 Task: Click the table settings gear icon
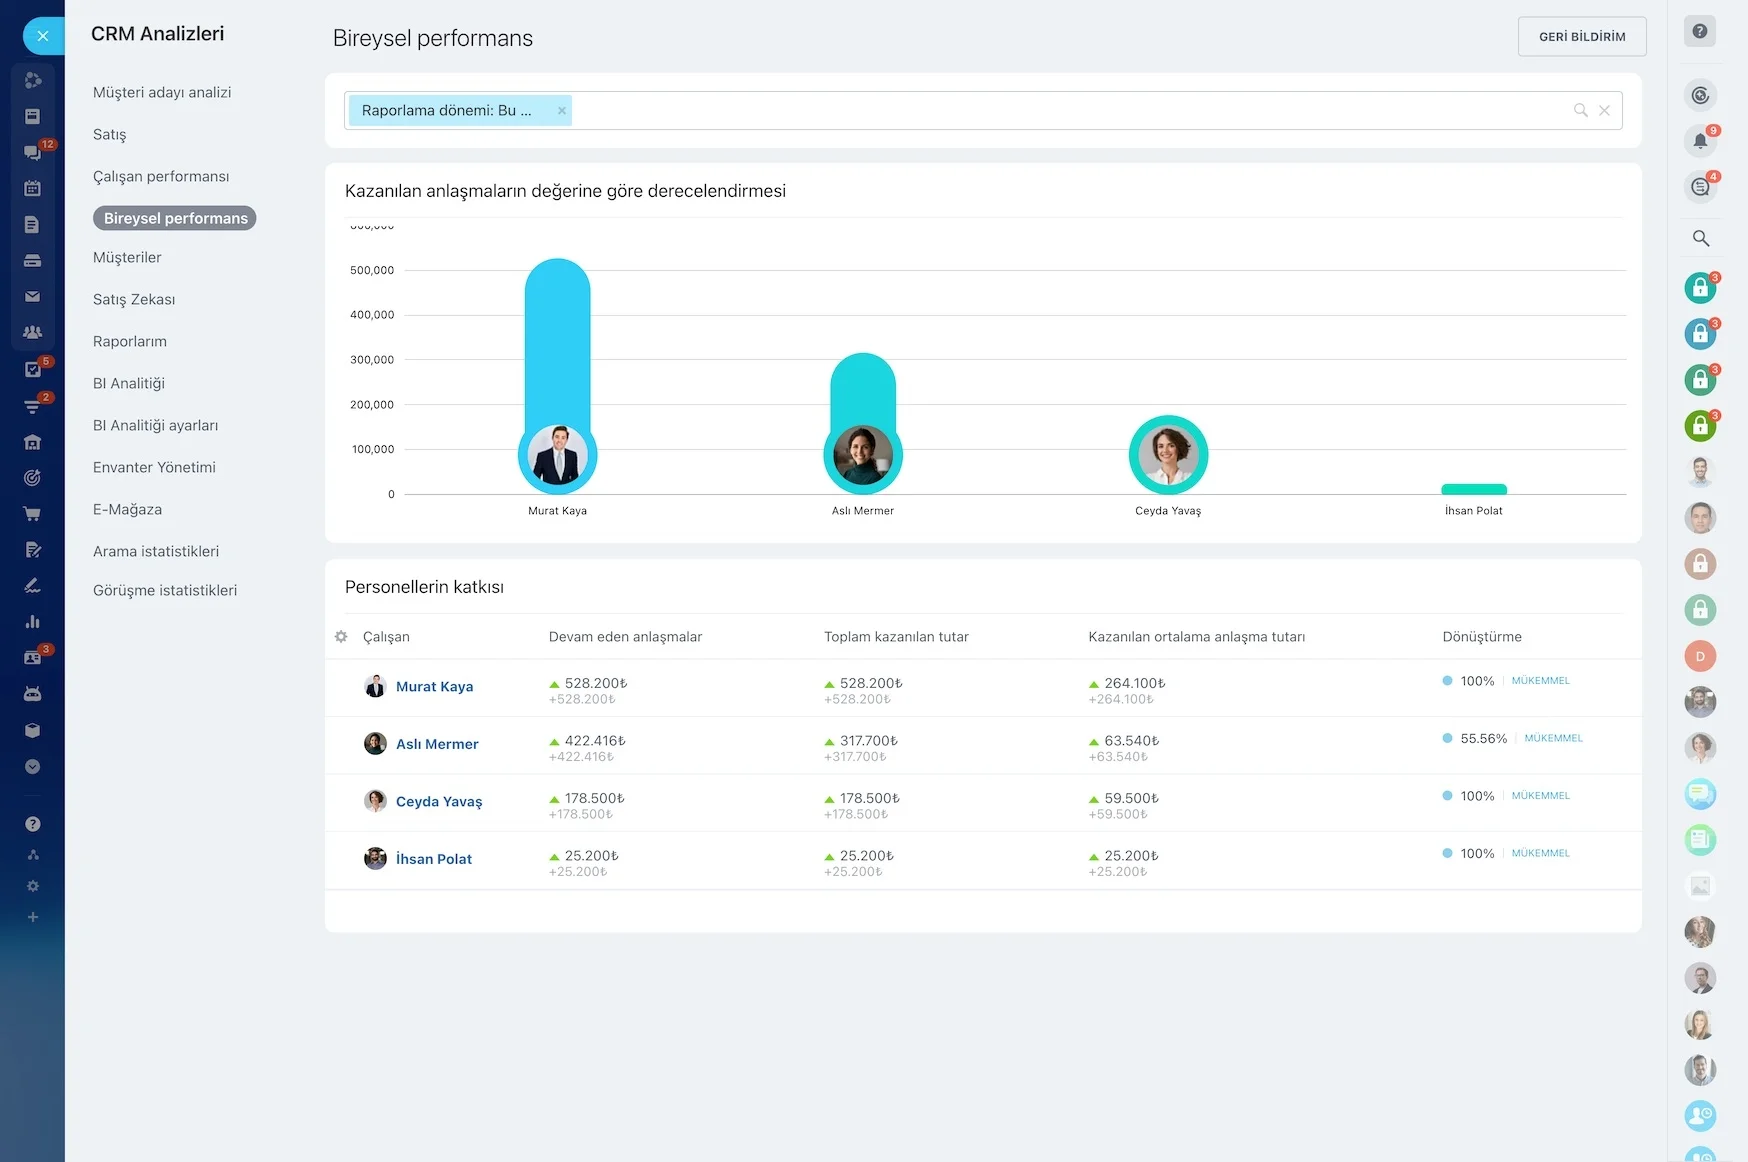341,637
